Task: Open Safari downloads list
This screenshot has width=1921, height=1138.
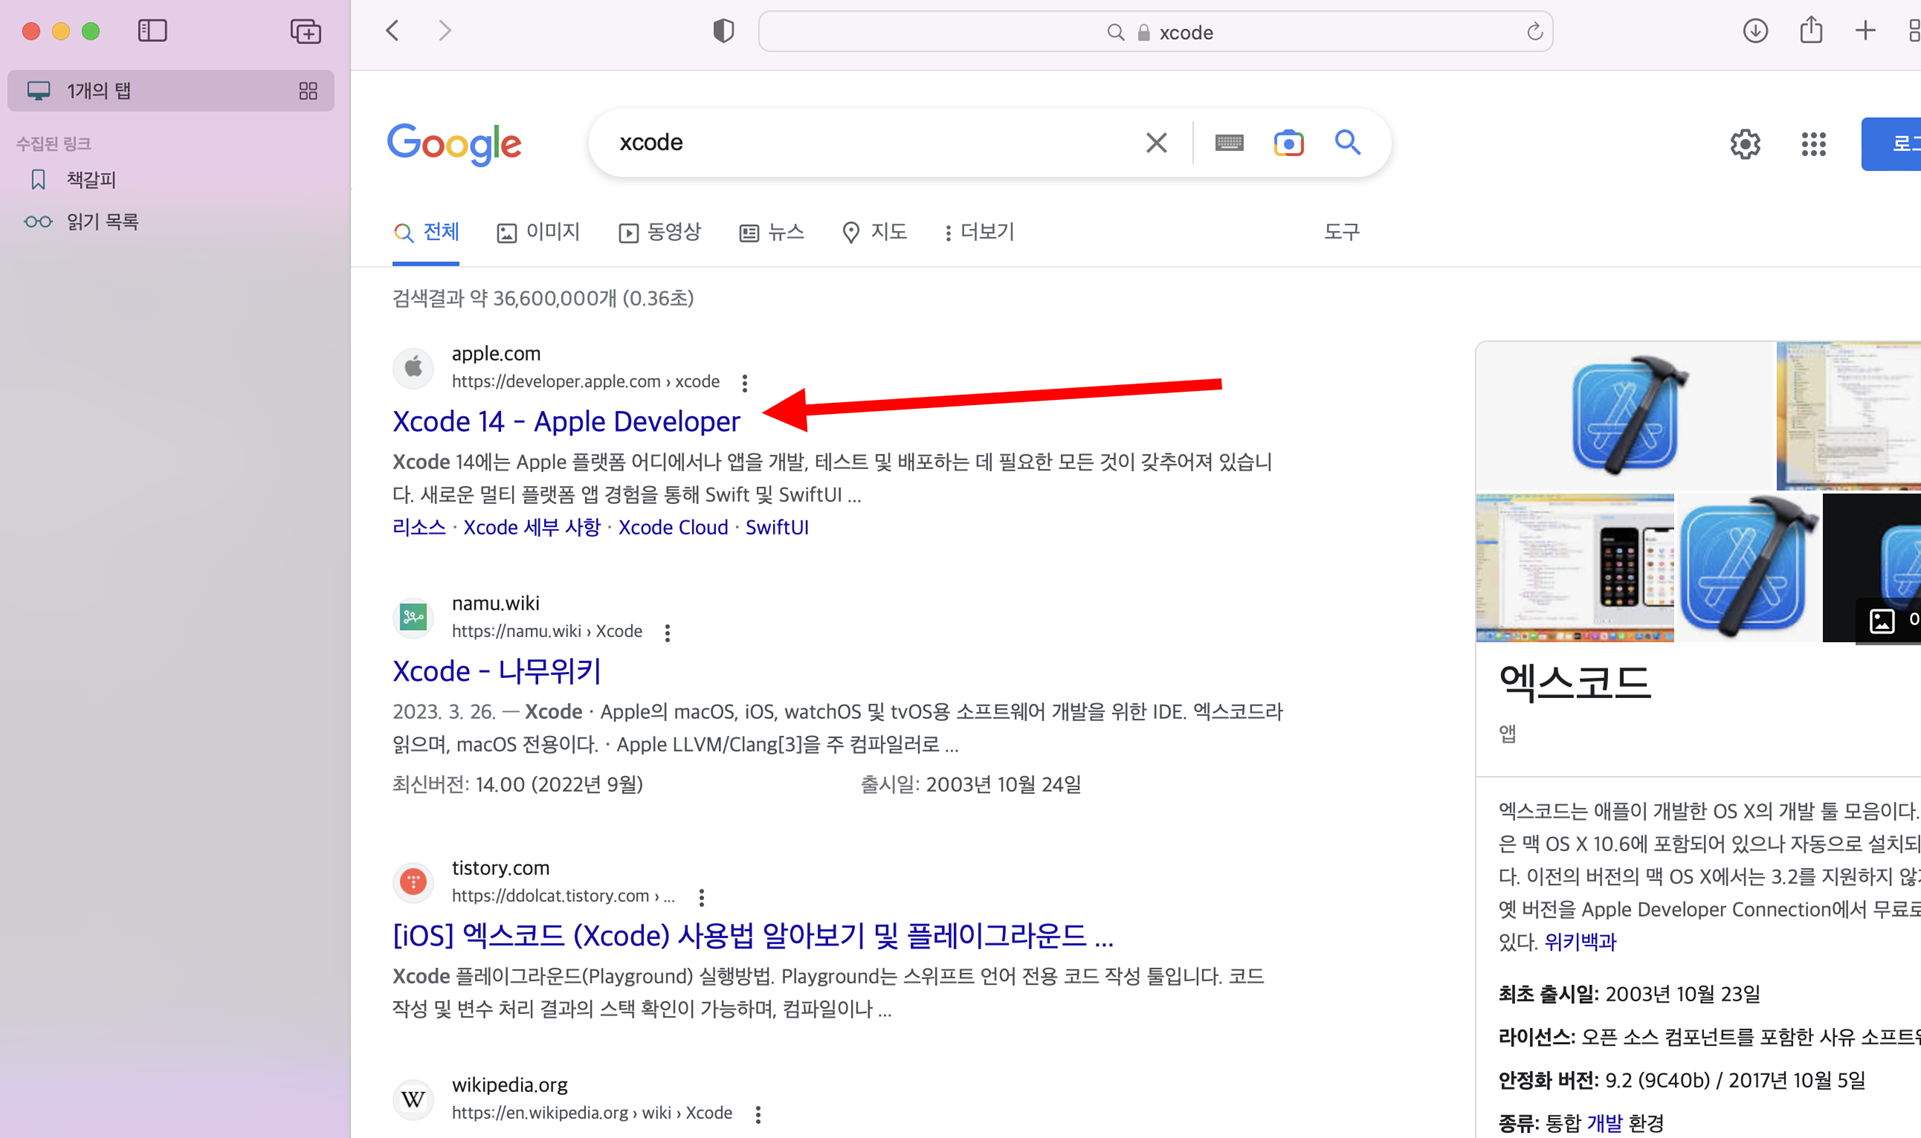Action: coord(1755,31)
